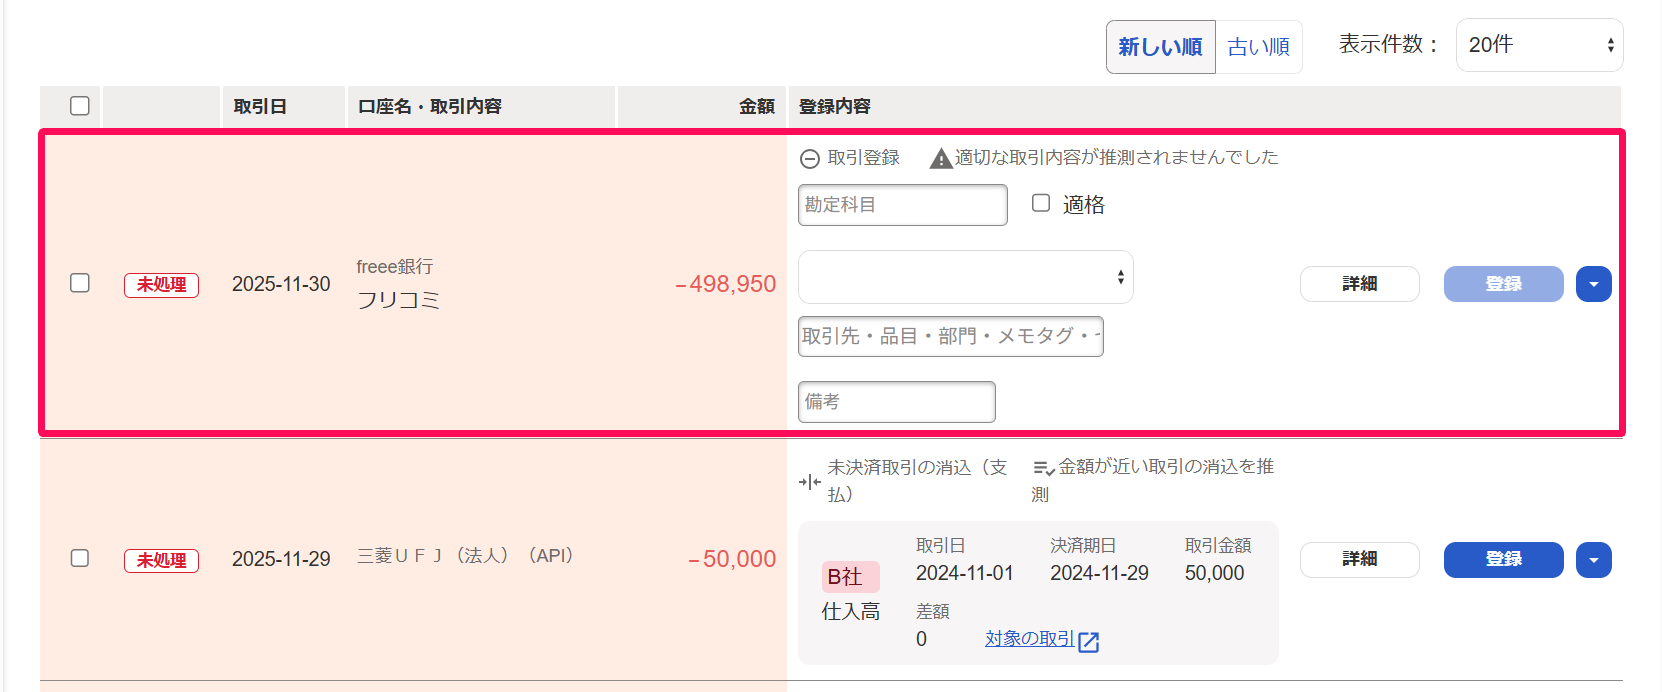The height and width of the screenshot is (692, 1662).
Task: Open the 表示件数 20件 dropdown
Action: point(1539,45)
